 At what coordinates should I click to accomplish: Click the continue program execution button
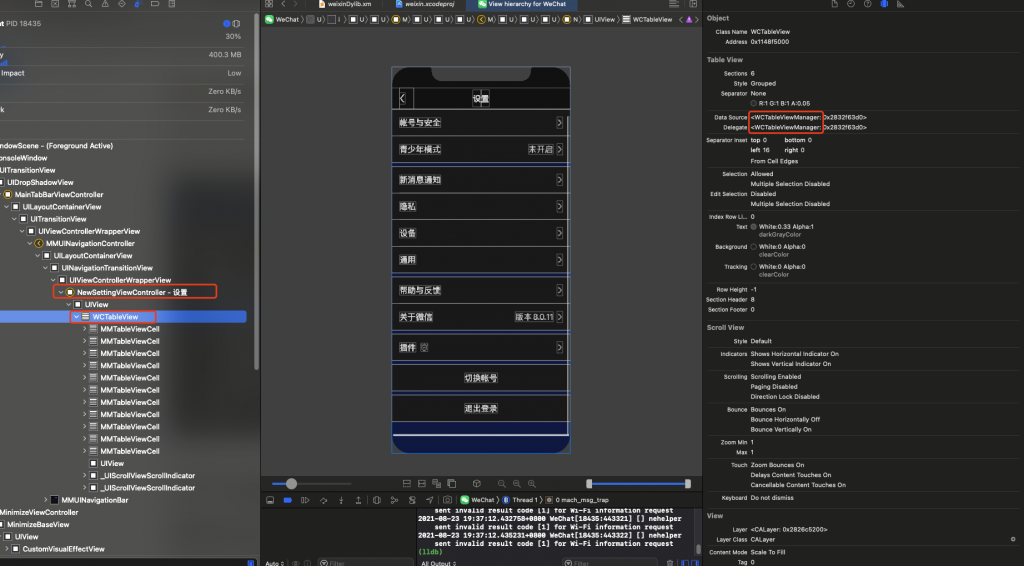tap(307, 499)
